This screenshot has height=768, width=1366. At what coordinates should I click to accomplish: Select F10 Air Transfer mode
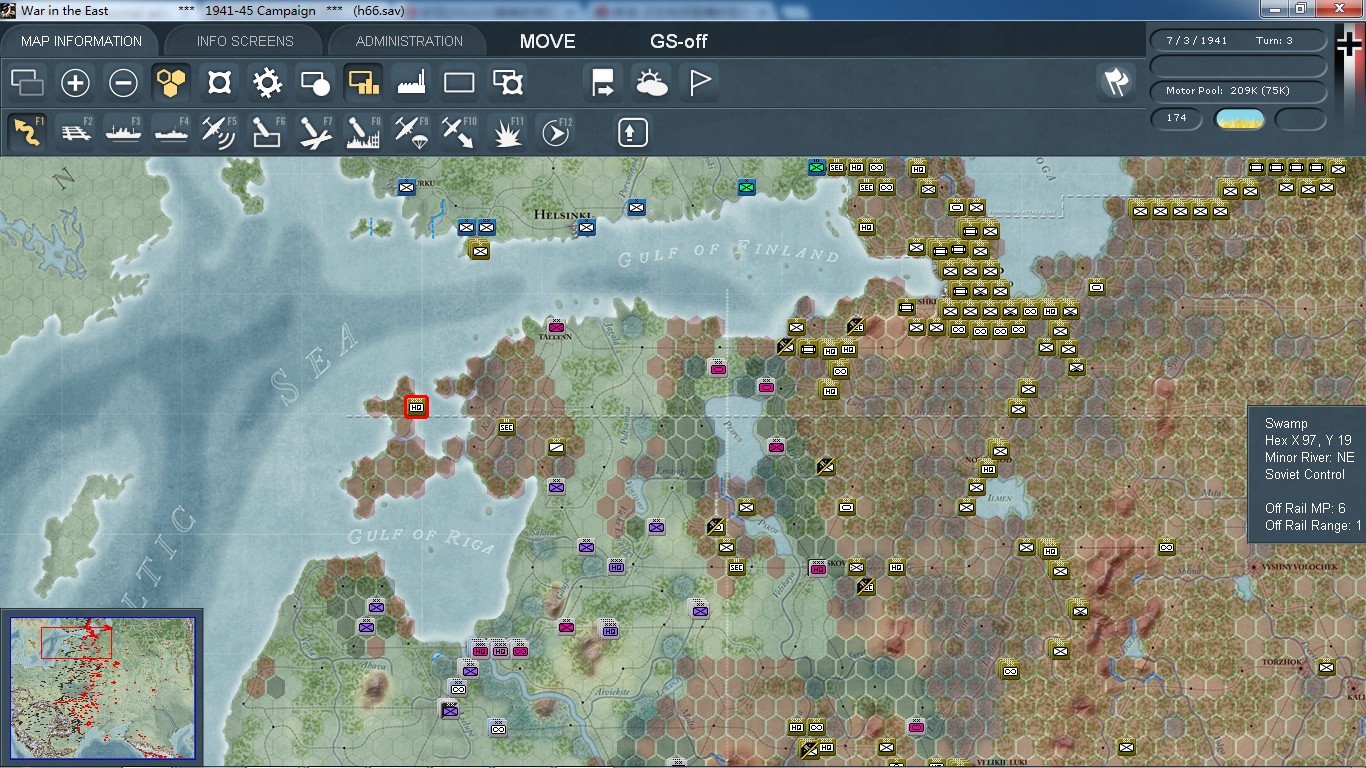[459, 132]
